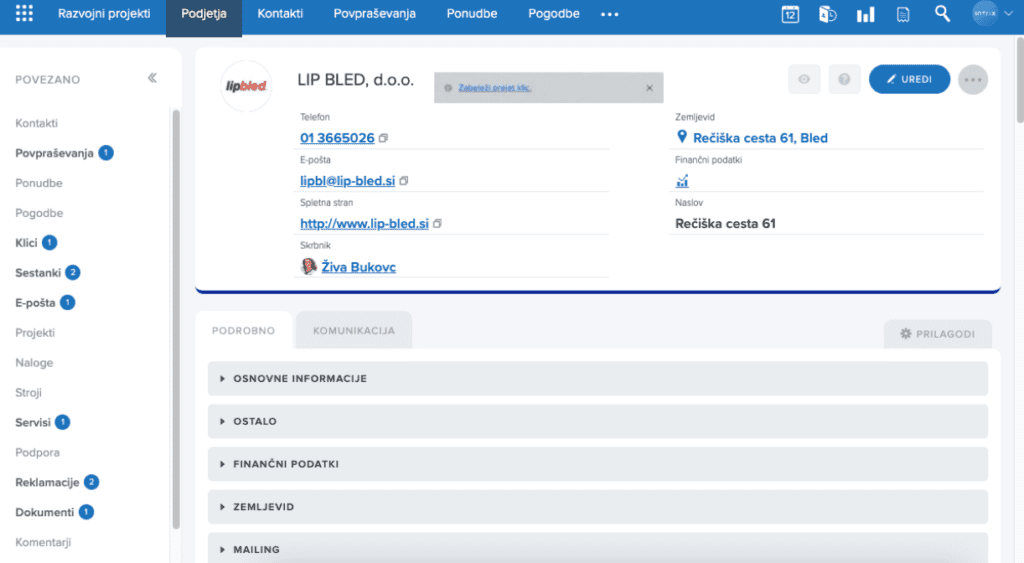Click the lipbled company logo
The width and height of the screenshot is (1024, 563).
[246, 86]
